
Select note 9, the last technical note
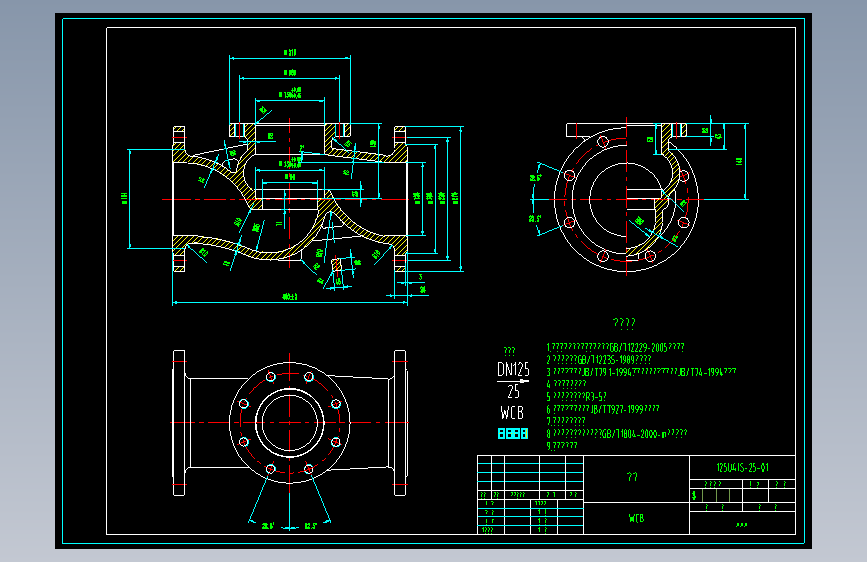(562, 445)
